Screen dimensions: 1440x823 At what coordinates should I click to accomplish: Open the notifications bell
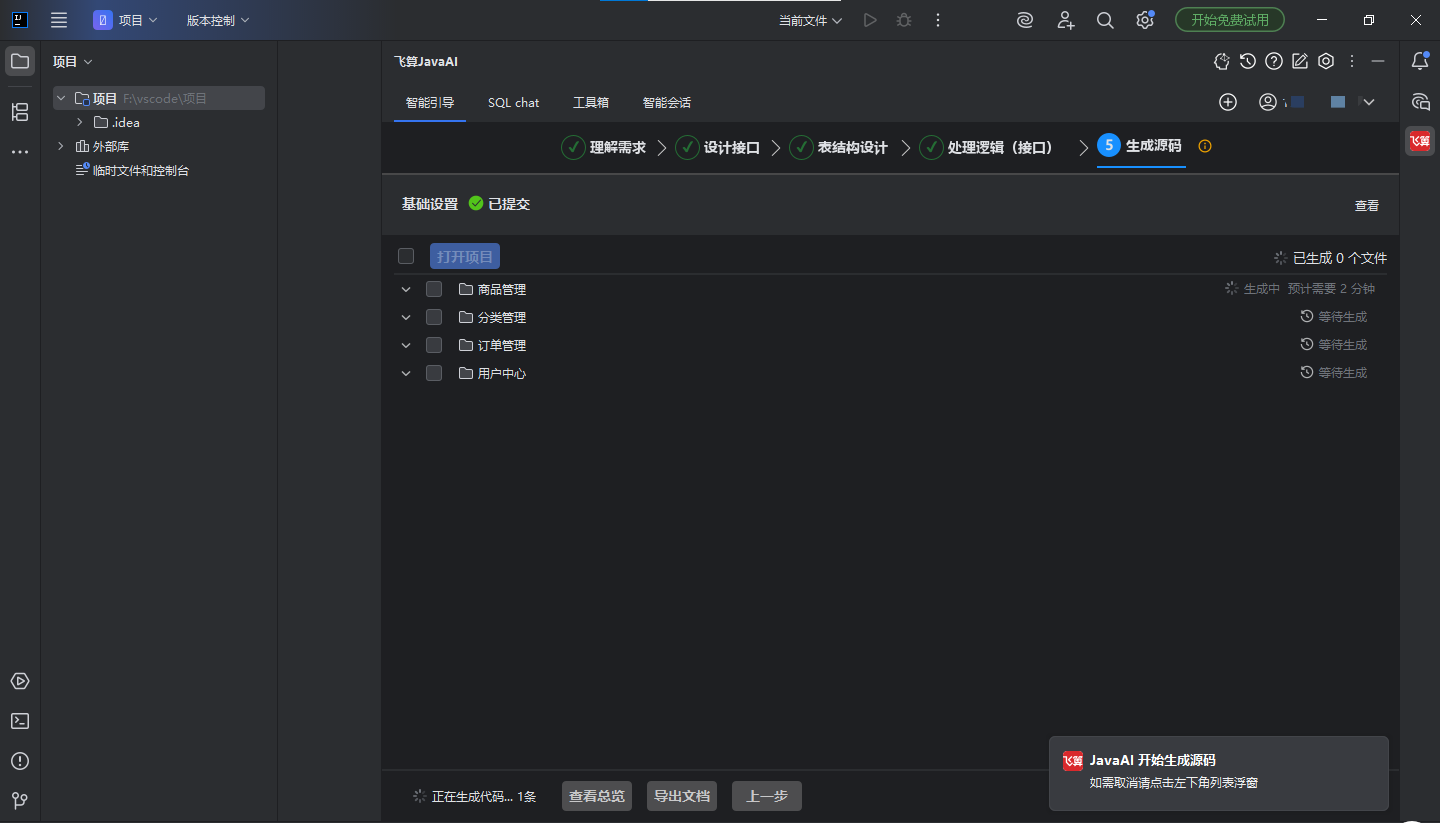click(x=1420, y=61)
